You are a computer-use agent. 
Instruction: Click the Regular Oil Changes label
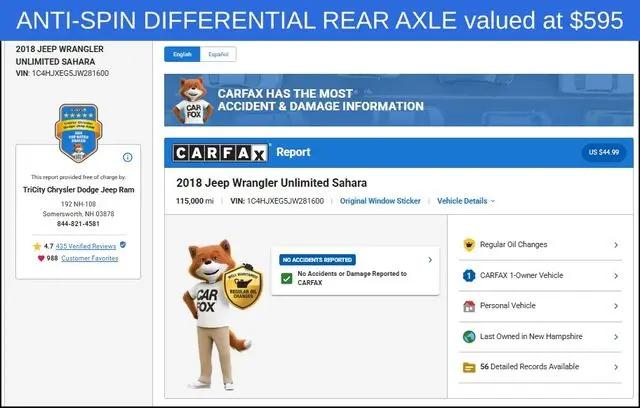513,245
